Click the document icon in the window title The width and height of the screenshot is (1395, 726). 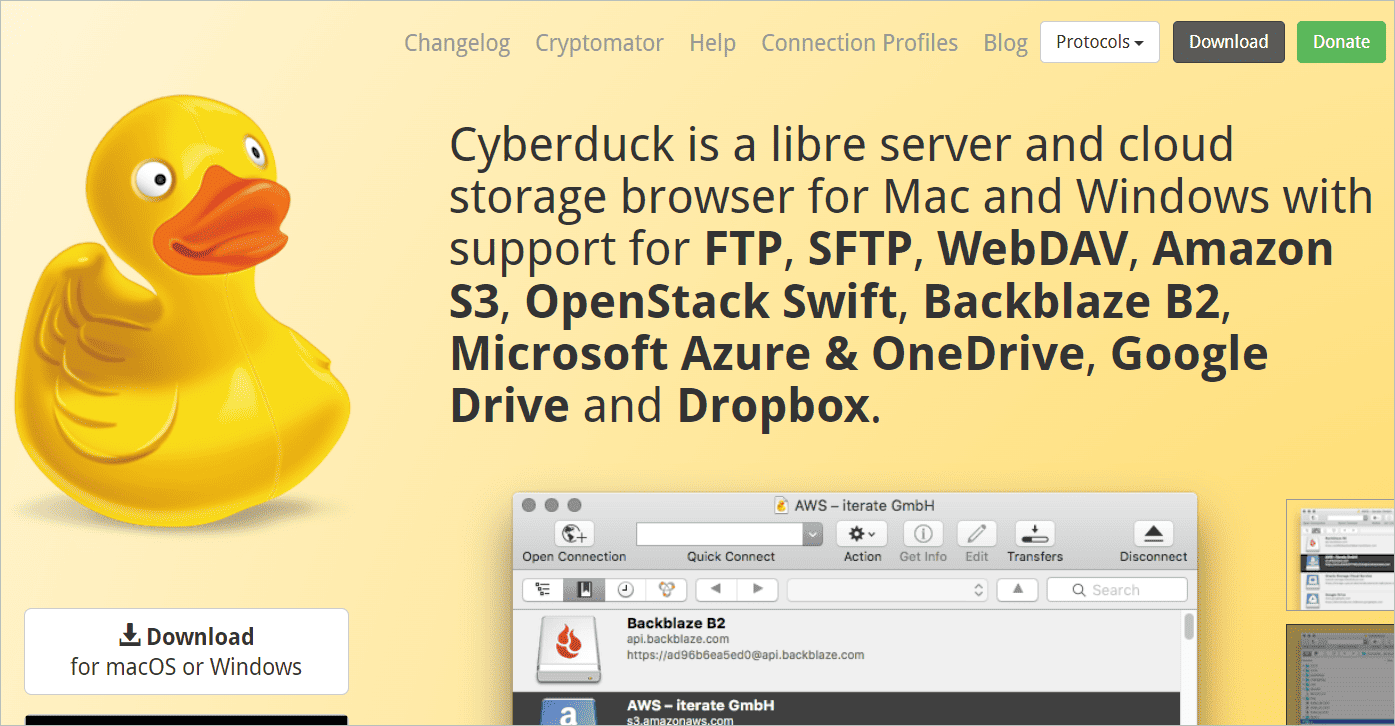[782, 506]
